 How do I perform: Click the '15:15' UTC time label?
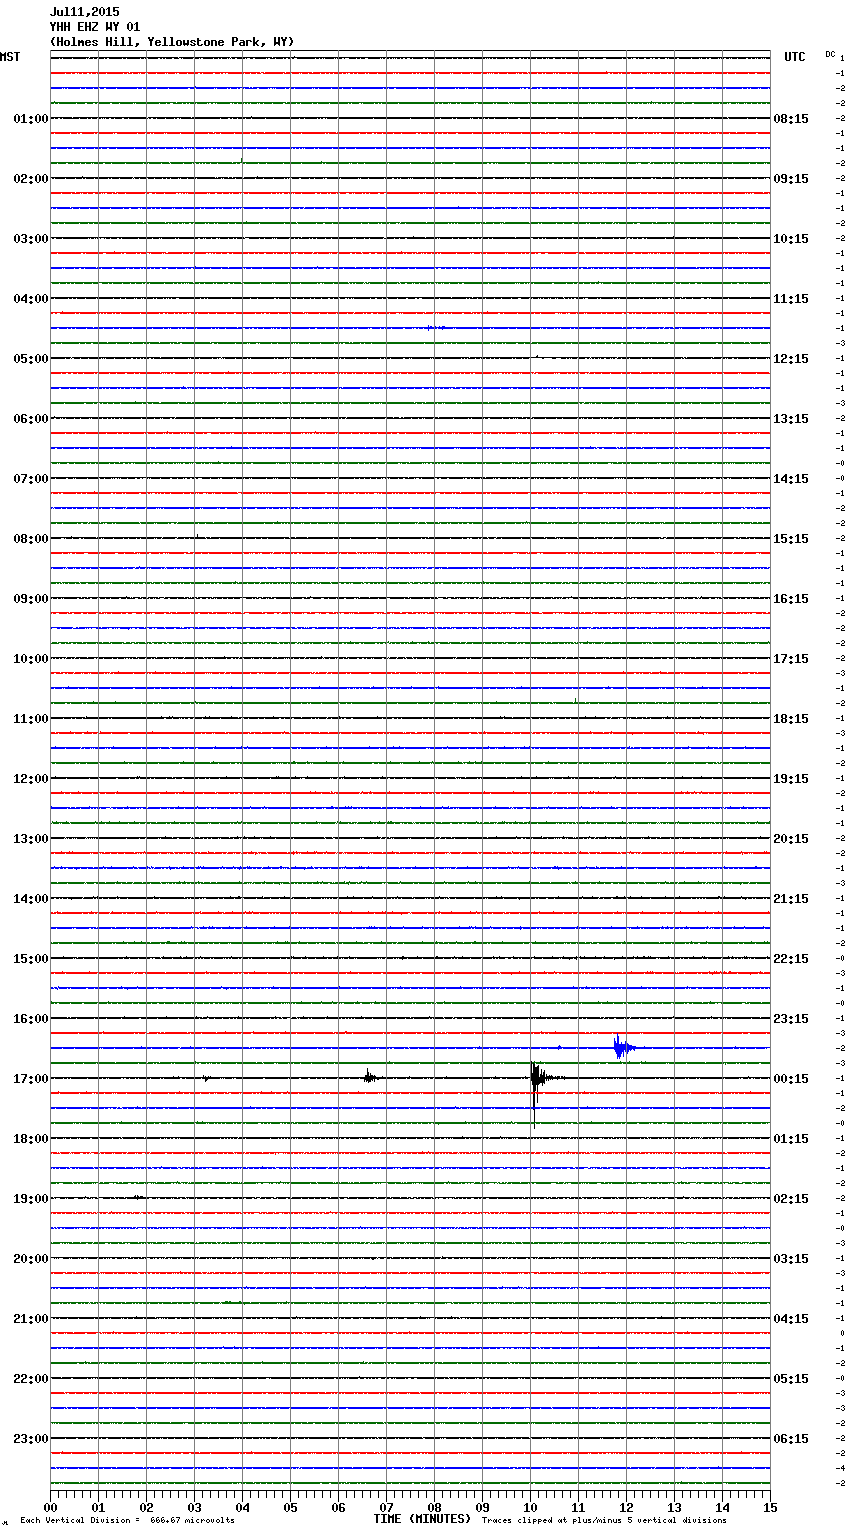pos(791,539)
